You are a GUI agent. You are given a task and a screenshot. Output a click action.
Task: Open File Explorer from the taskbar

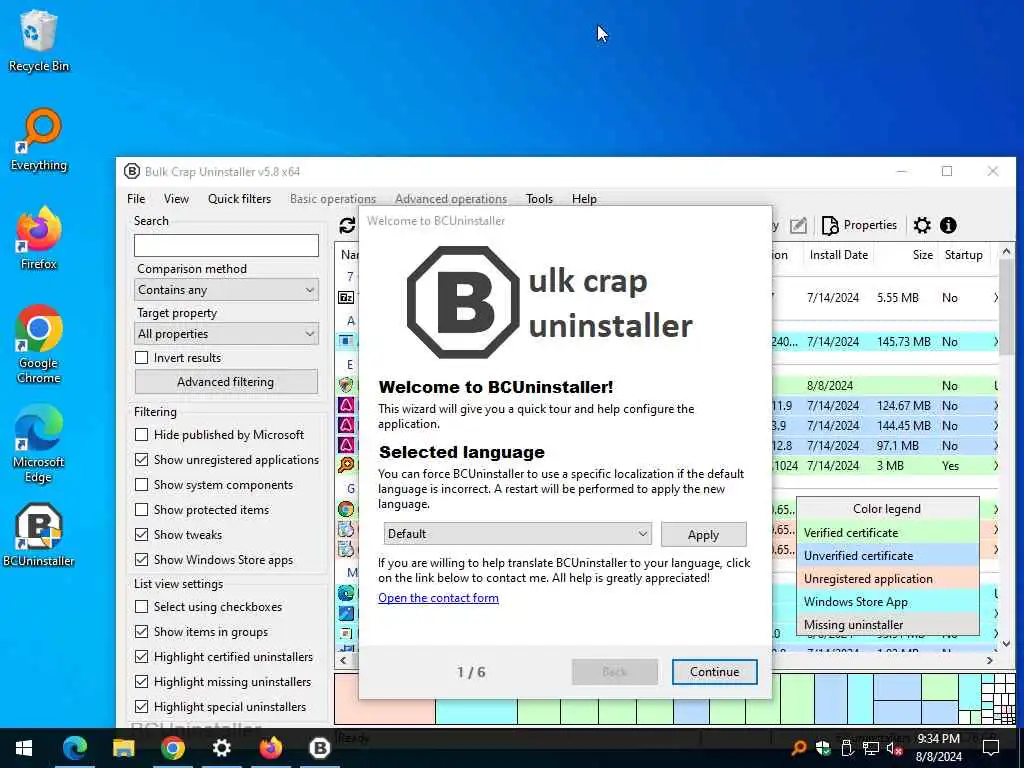(x=123, y=748)
